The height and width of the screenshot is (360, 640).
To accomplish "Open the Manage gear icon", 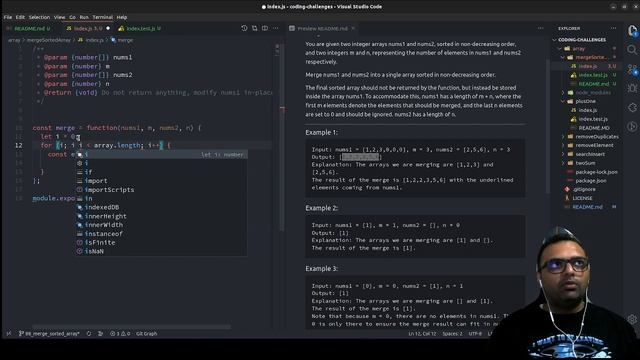I will [x=632, y=319].
